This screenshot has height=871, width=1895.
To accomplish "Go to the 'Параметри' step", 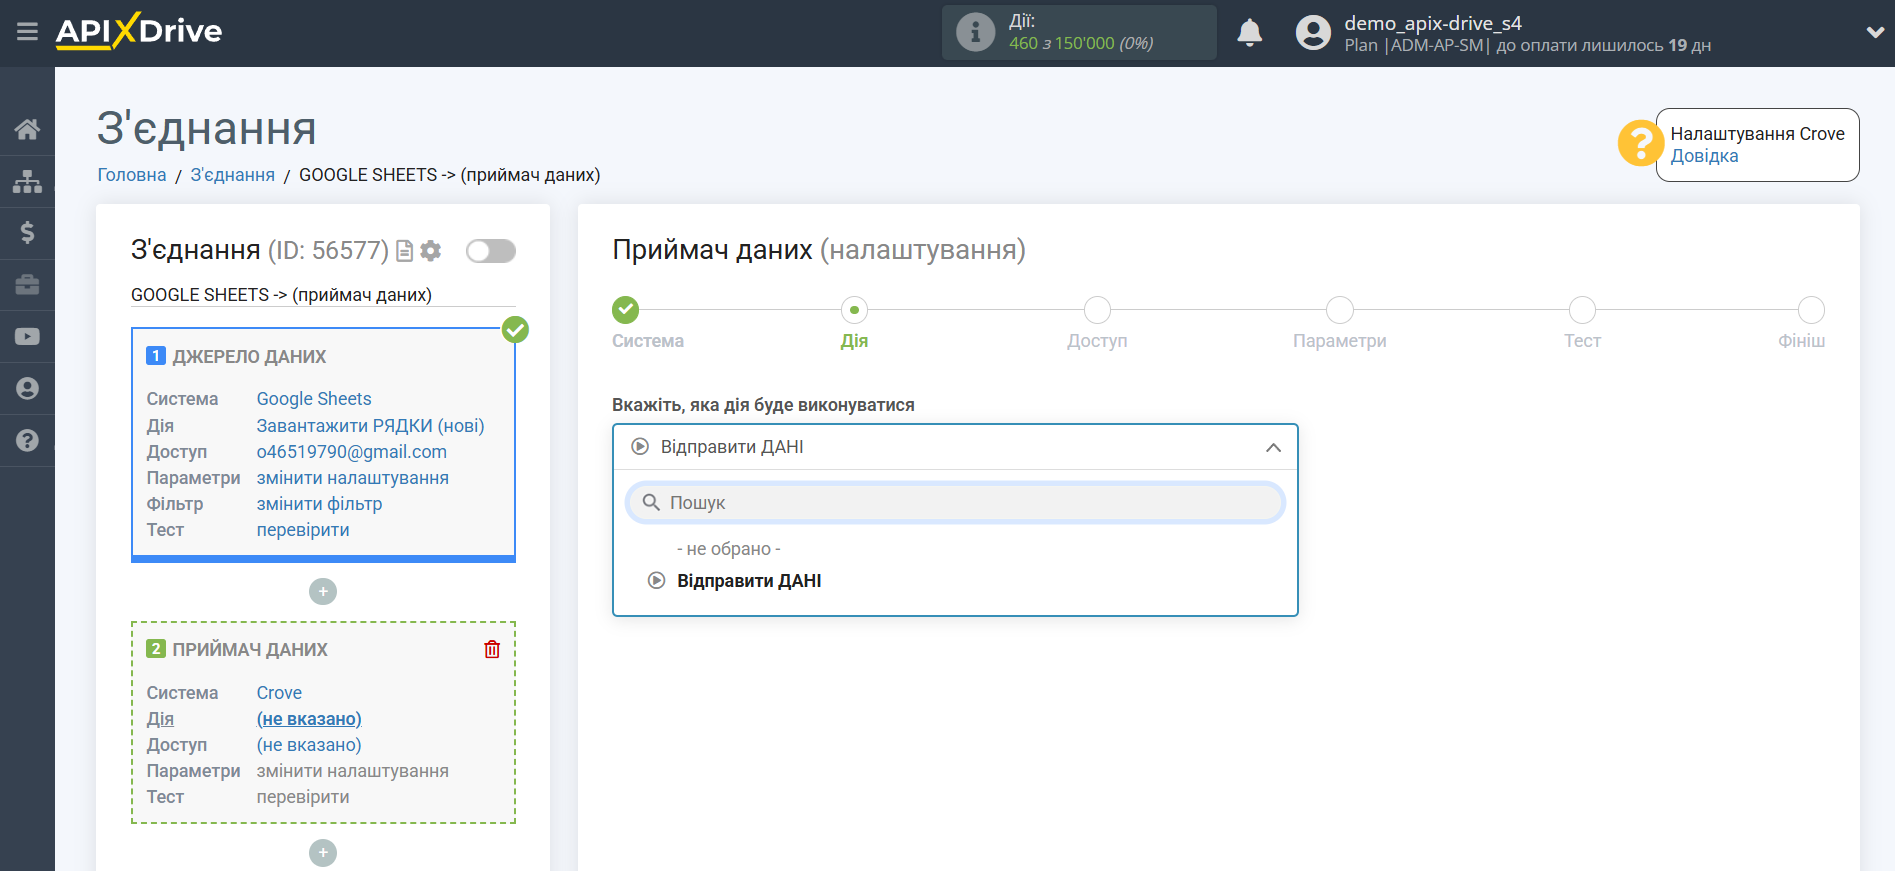I will [1339, 311].
